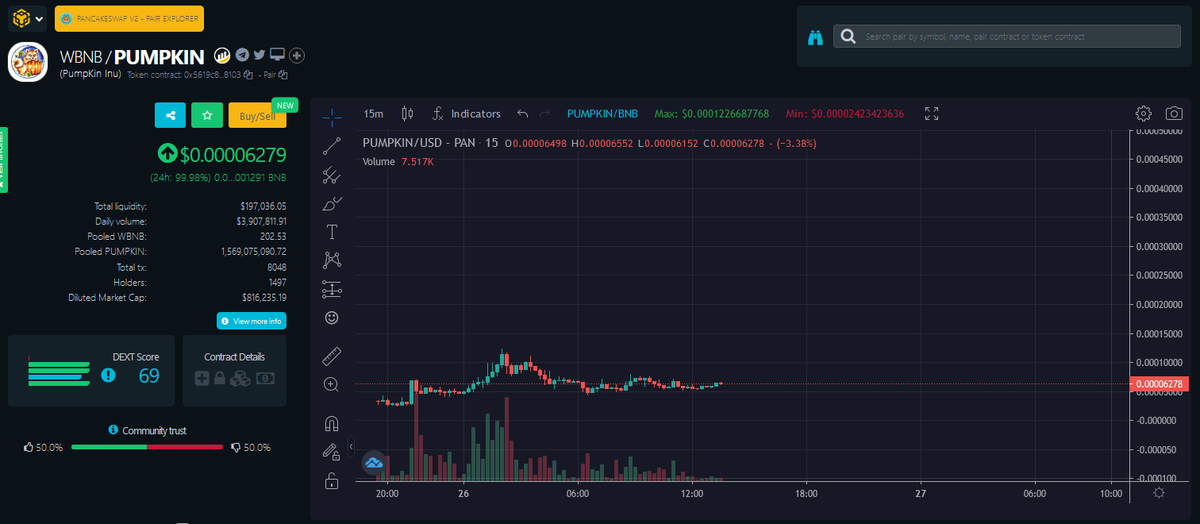Open the Indicators menu
The height and width of the screenshot is (524, 1200).
click(x=466, y=114)
